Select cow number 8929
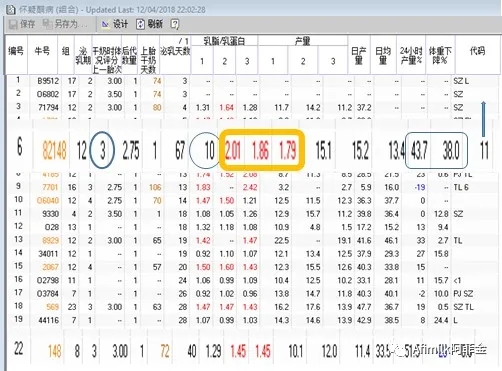 pyautogui.click(x=50, y=241)
